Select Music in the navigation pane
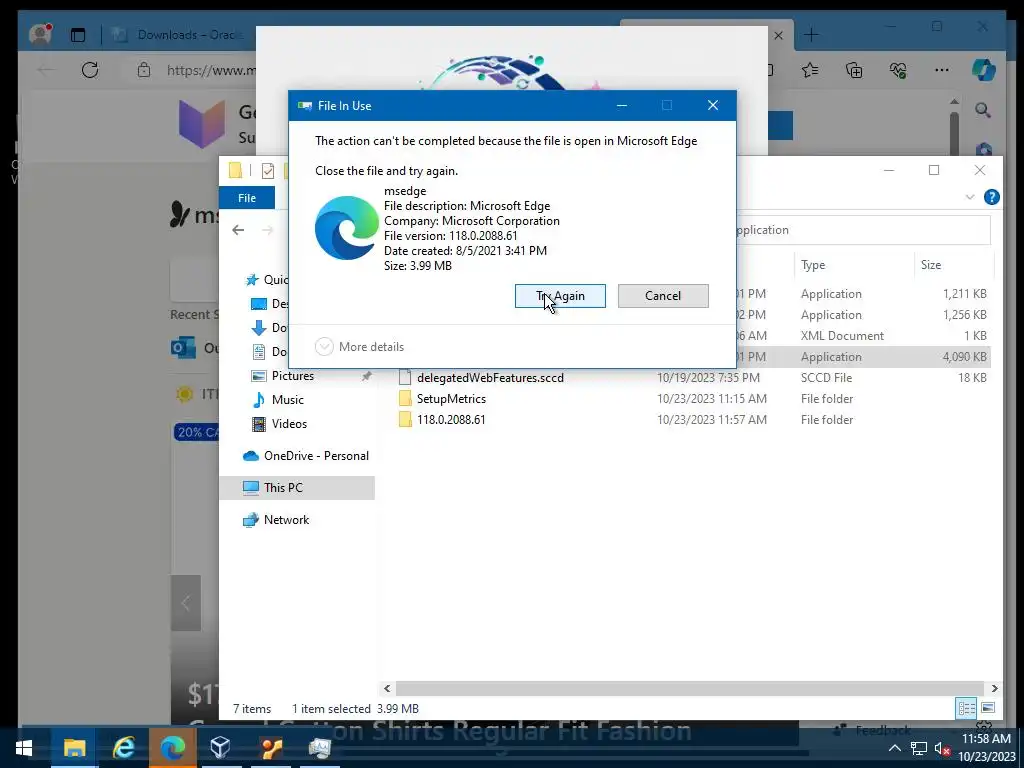Viewport: 1024px width, 768px height. pyautogui.click(x=287, y=400)
